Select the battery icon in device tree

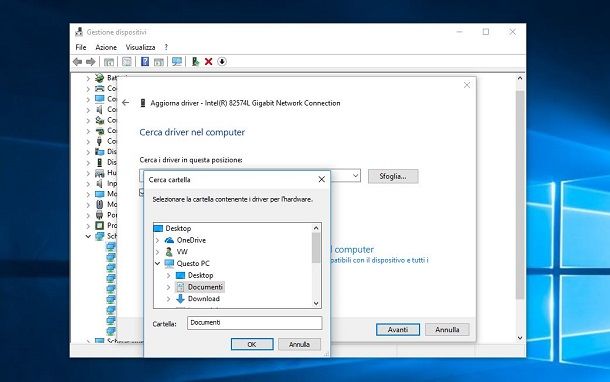100,78
